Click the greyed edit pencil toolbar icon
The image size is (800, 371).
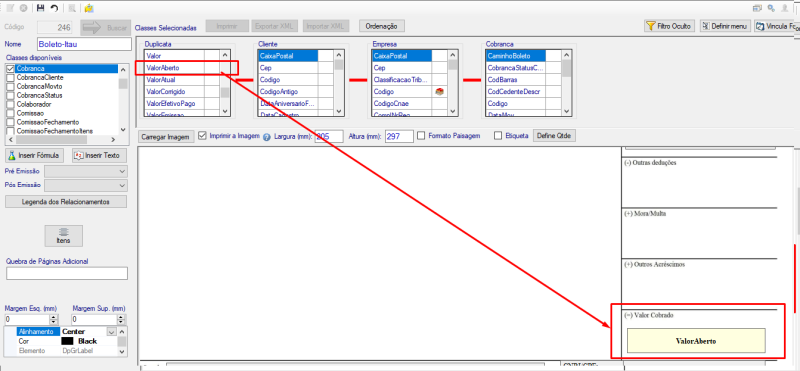[10, 8]
